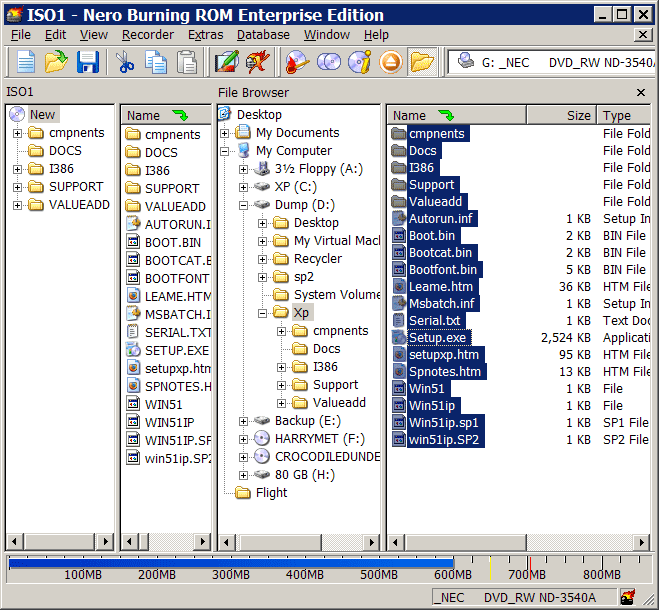The image size is (659, 610).
Task: Expand the sp2 folder node
Action: (x=262, y=277)
